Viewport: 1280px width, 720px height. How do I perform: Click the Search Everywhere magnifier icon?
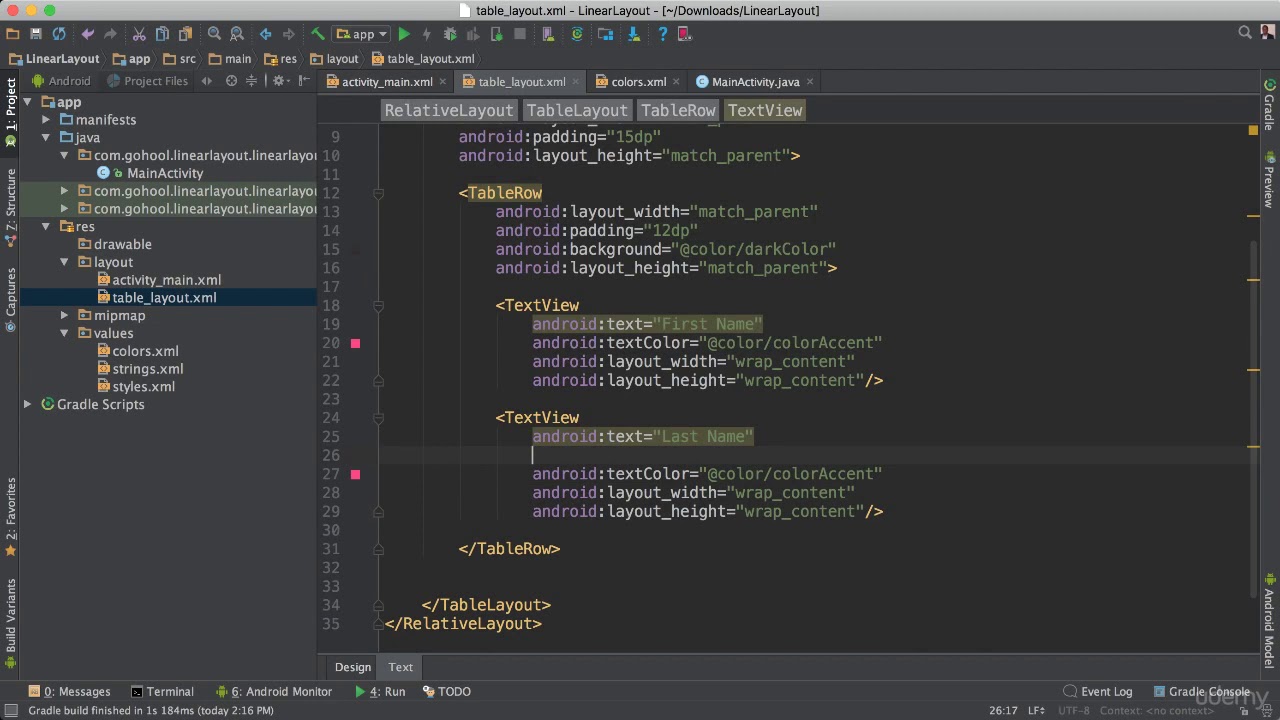[1245, 33]
